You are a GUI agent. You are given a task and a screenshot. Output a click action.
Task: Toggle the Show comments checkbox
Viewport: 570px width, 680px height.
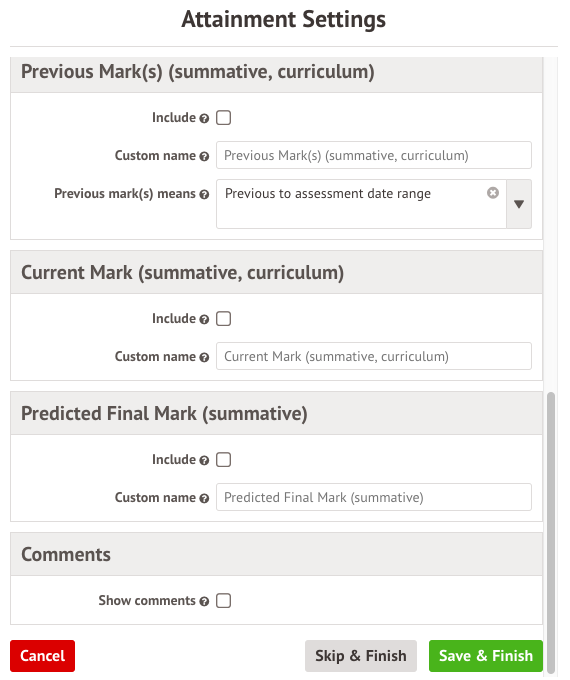coord(223,601)
